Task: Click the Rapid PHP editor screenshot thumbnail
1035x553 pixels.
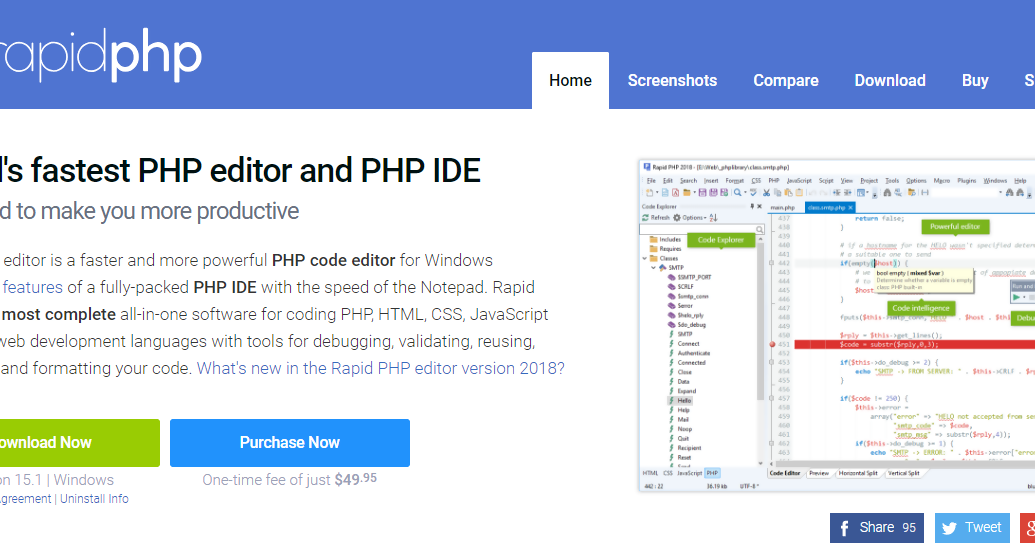Action: click(837, 325)
